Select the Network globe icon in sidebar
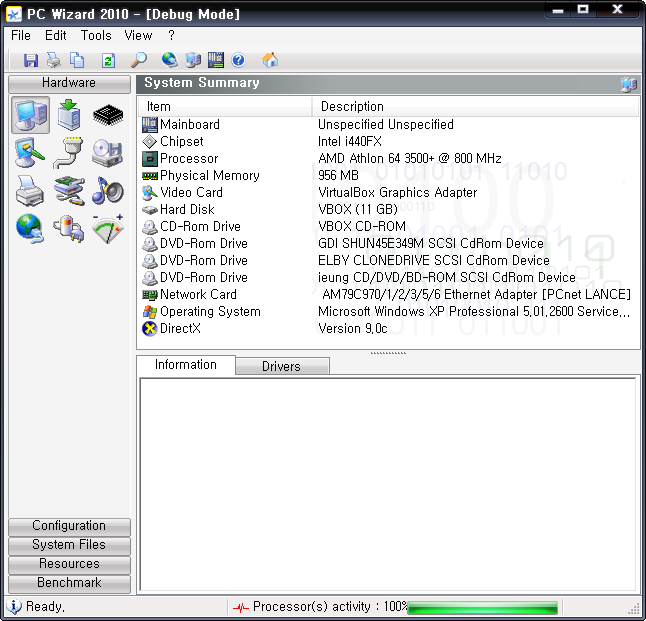 [30, 229]
